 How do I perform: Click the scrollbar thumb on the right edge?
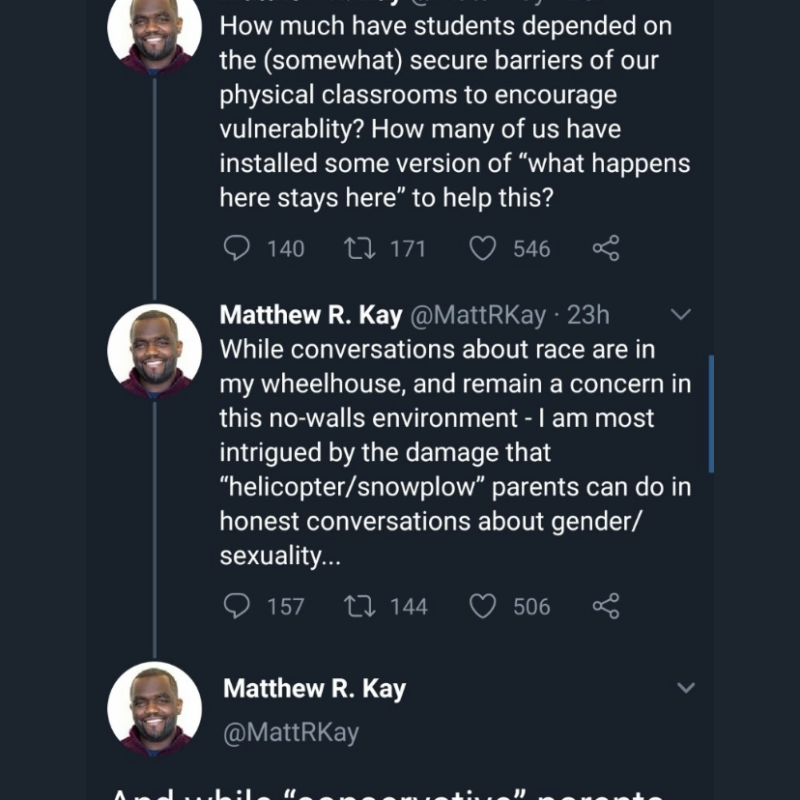pos(711,412)
